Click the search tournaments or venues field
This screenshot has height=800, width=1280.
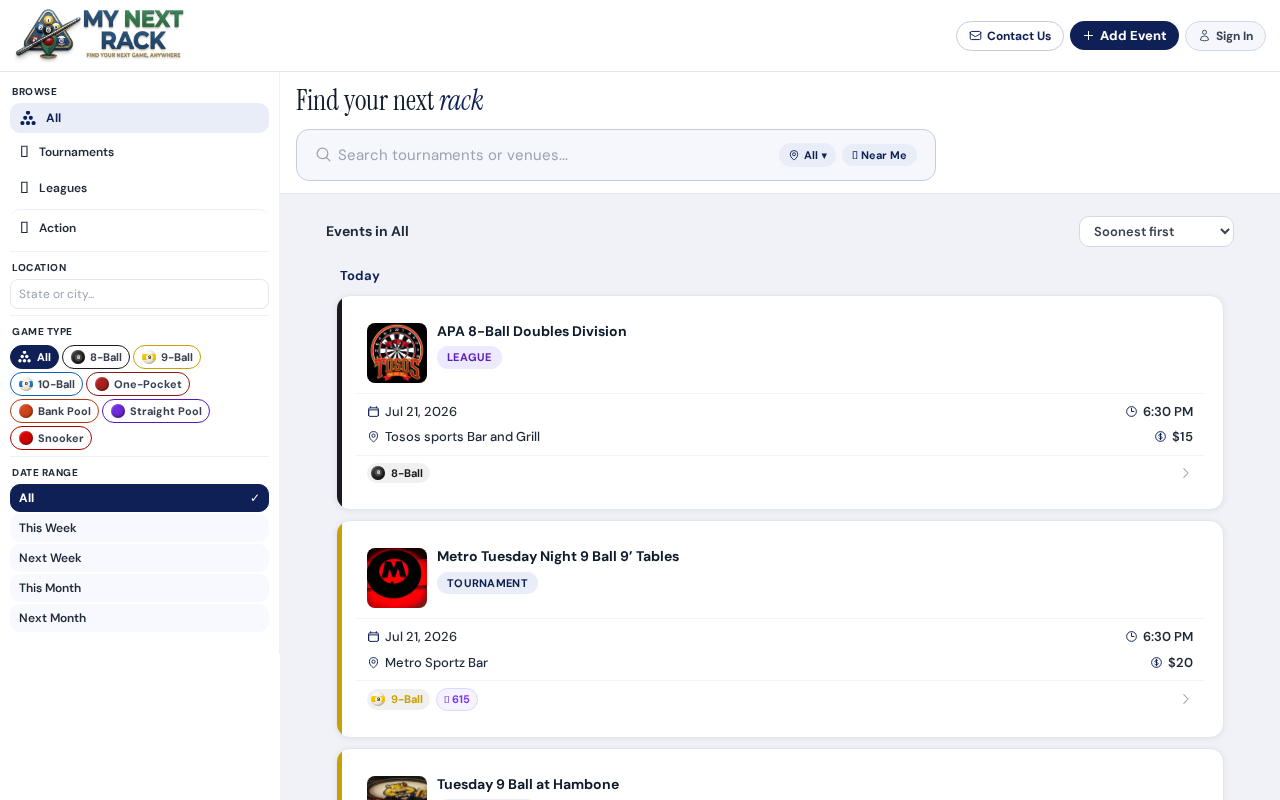tap(553, 155)
